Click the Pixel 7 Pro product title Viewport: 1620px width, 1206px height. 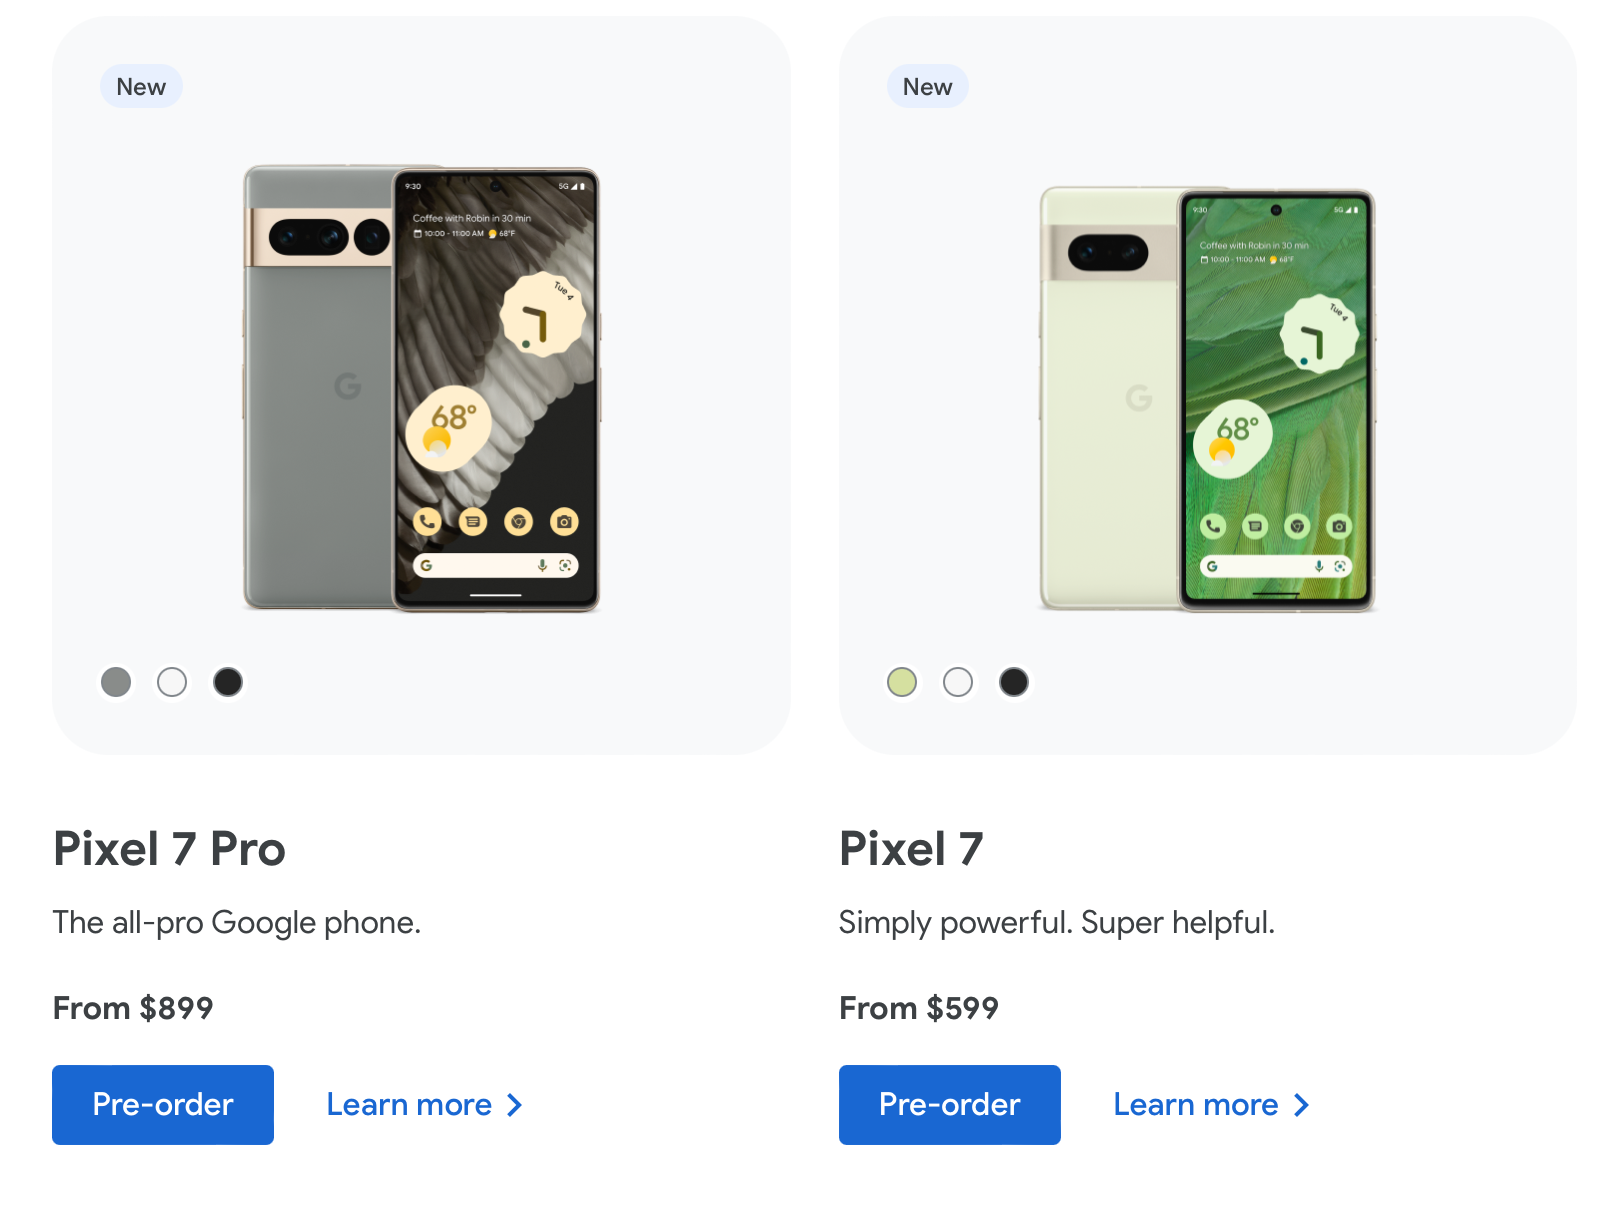tap(169, 849)
